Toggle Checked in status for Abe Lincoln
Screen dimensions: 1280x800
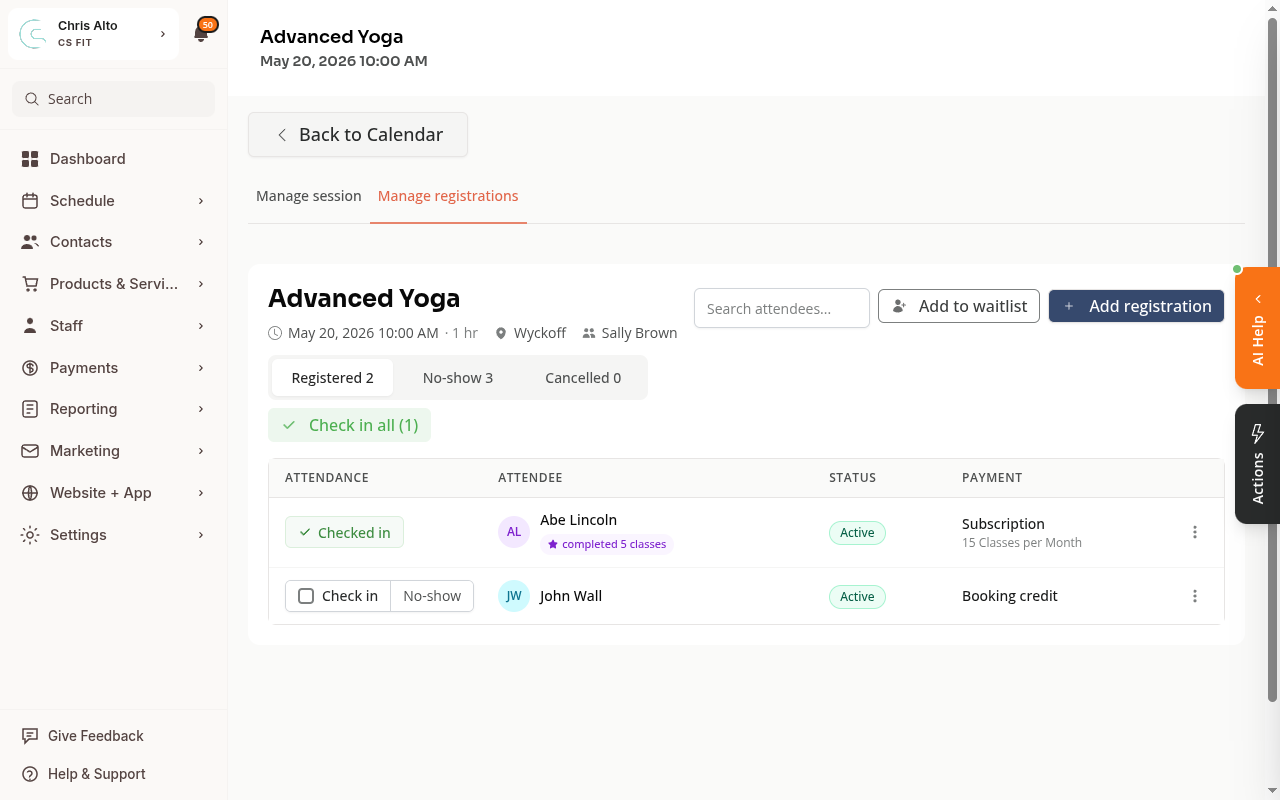[344, 532]
